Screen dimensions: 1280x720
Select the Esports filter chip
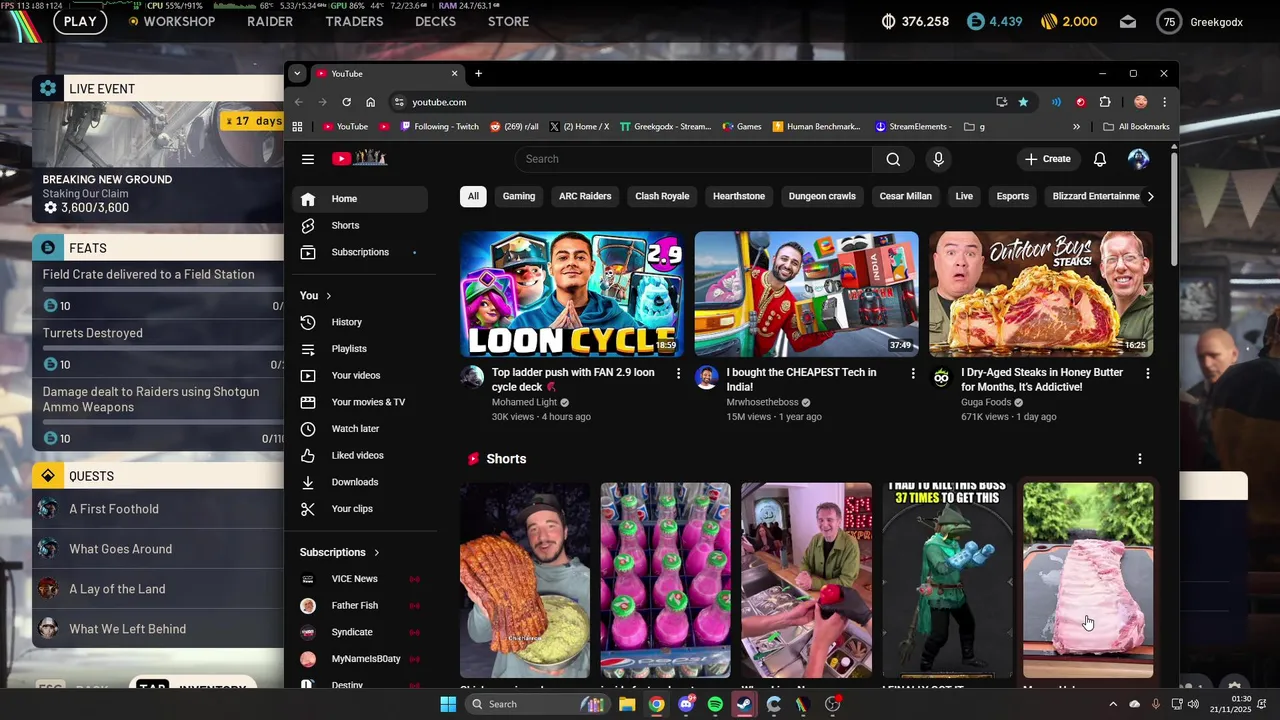1012,196
